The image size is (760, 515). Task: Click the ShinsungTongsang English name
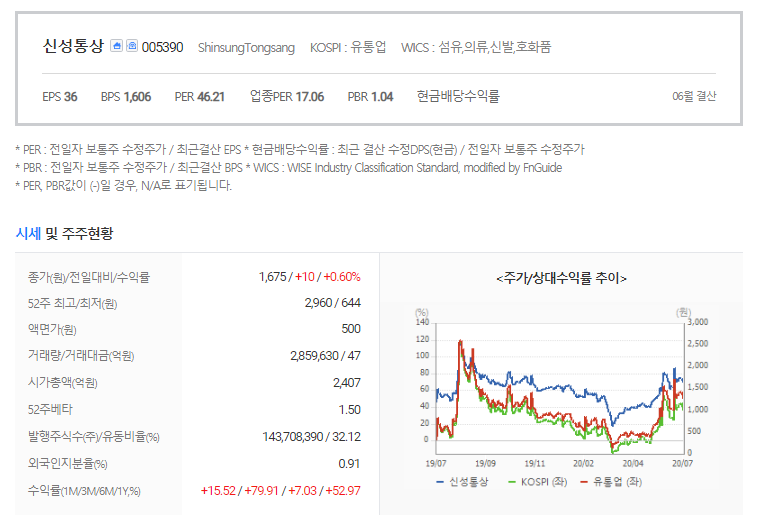246,47
